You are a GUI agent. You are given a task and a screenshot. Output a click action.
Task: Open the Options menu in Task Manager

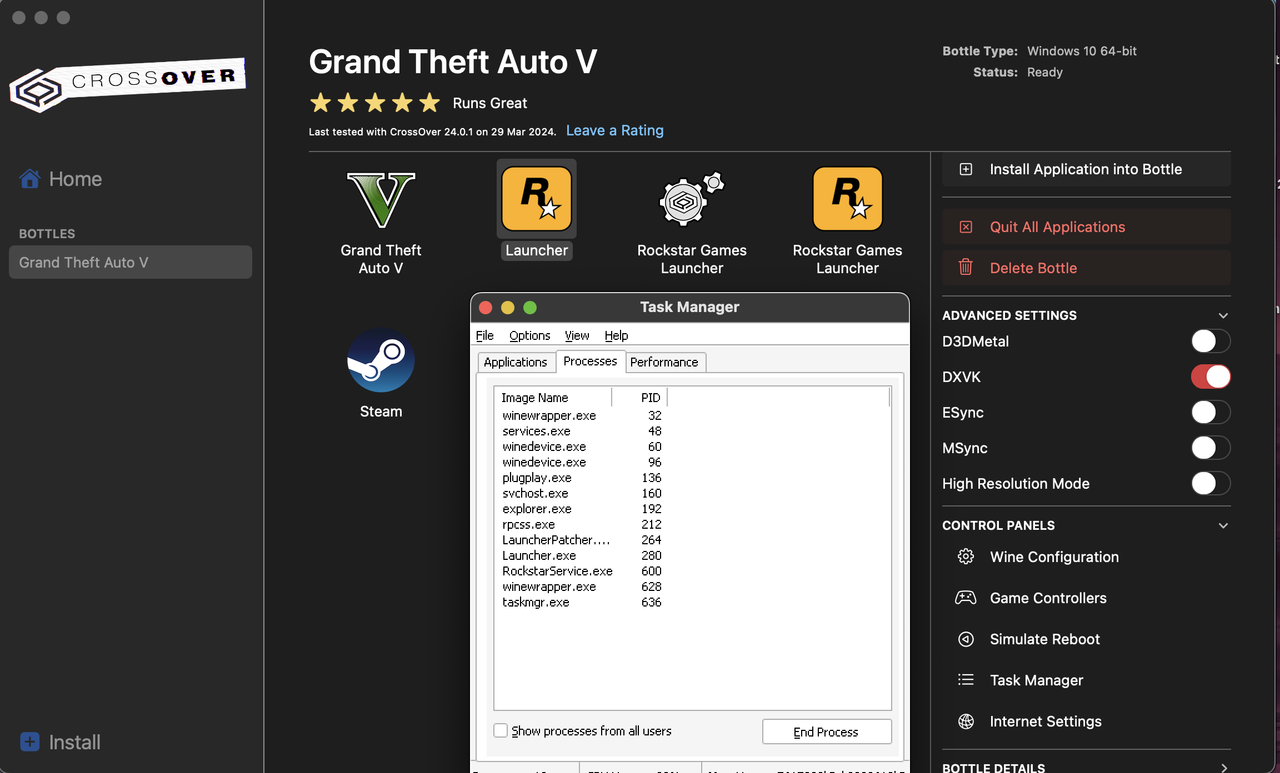[x=529, y=335]
